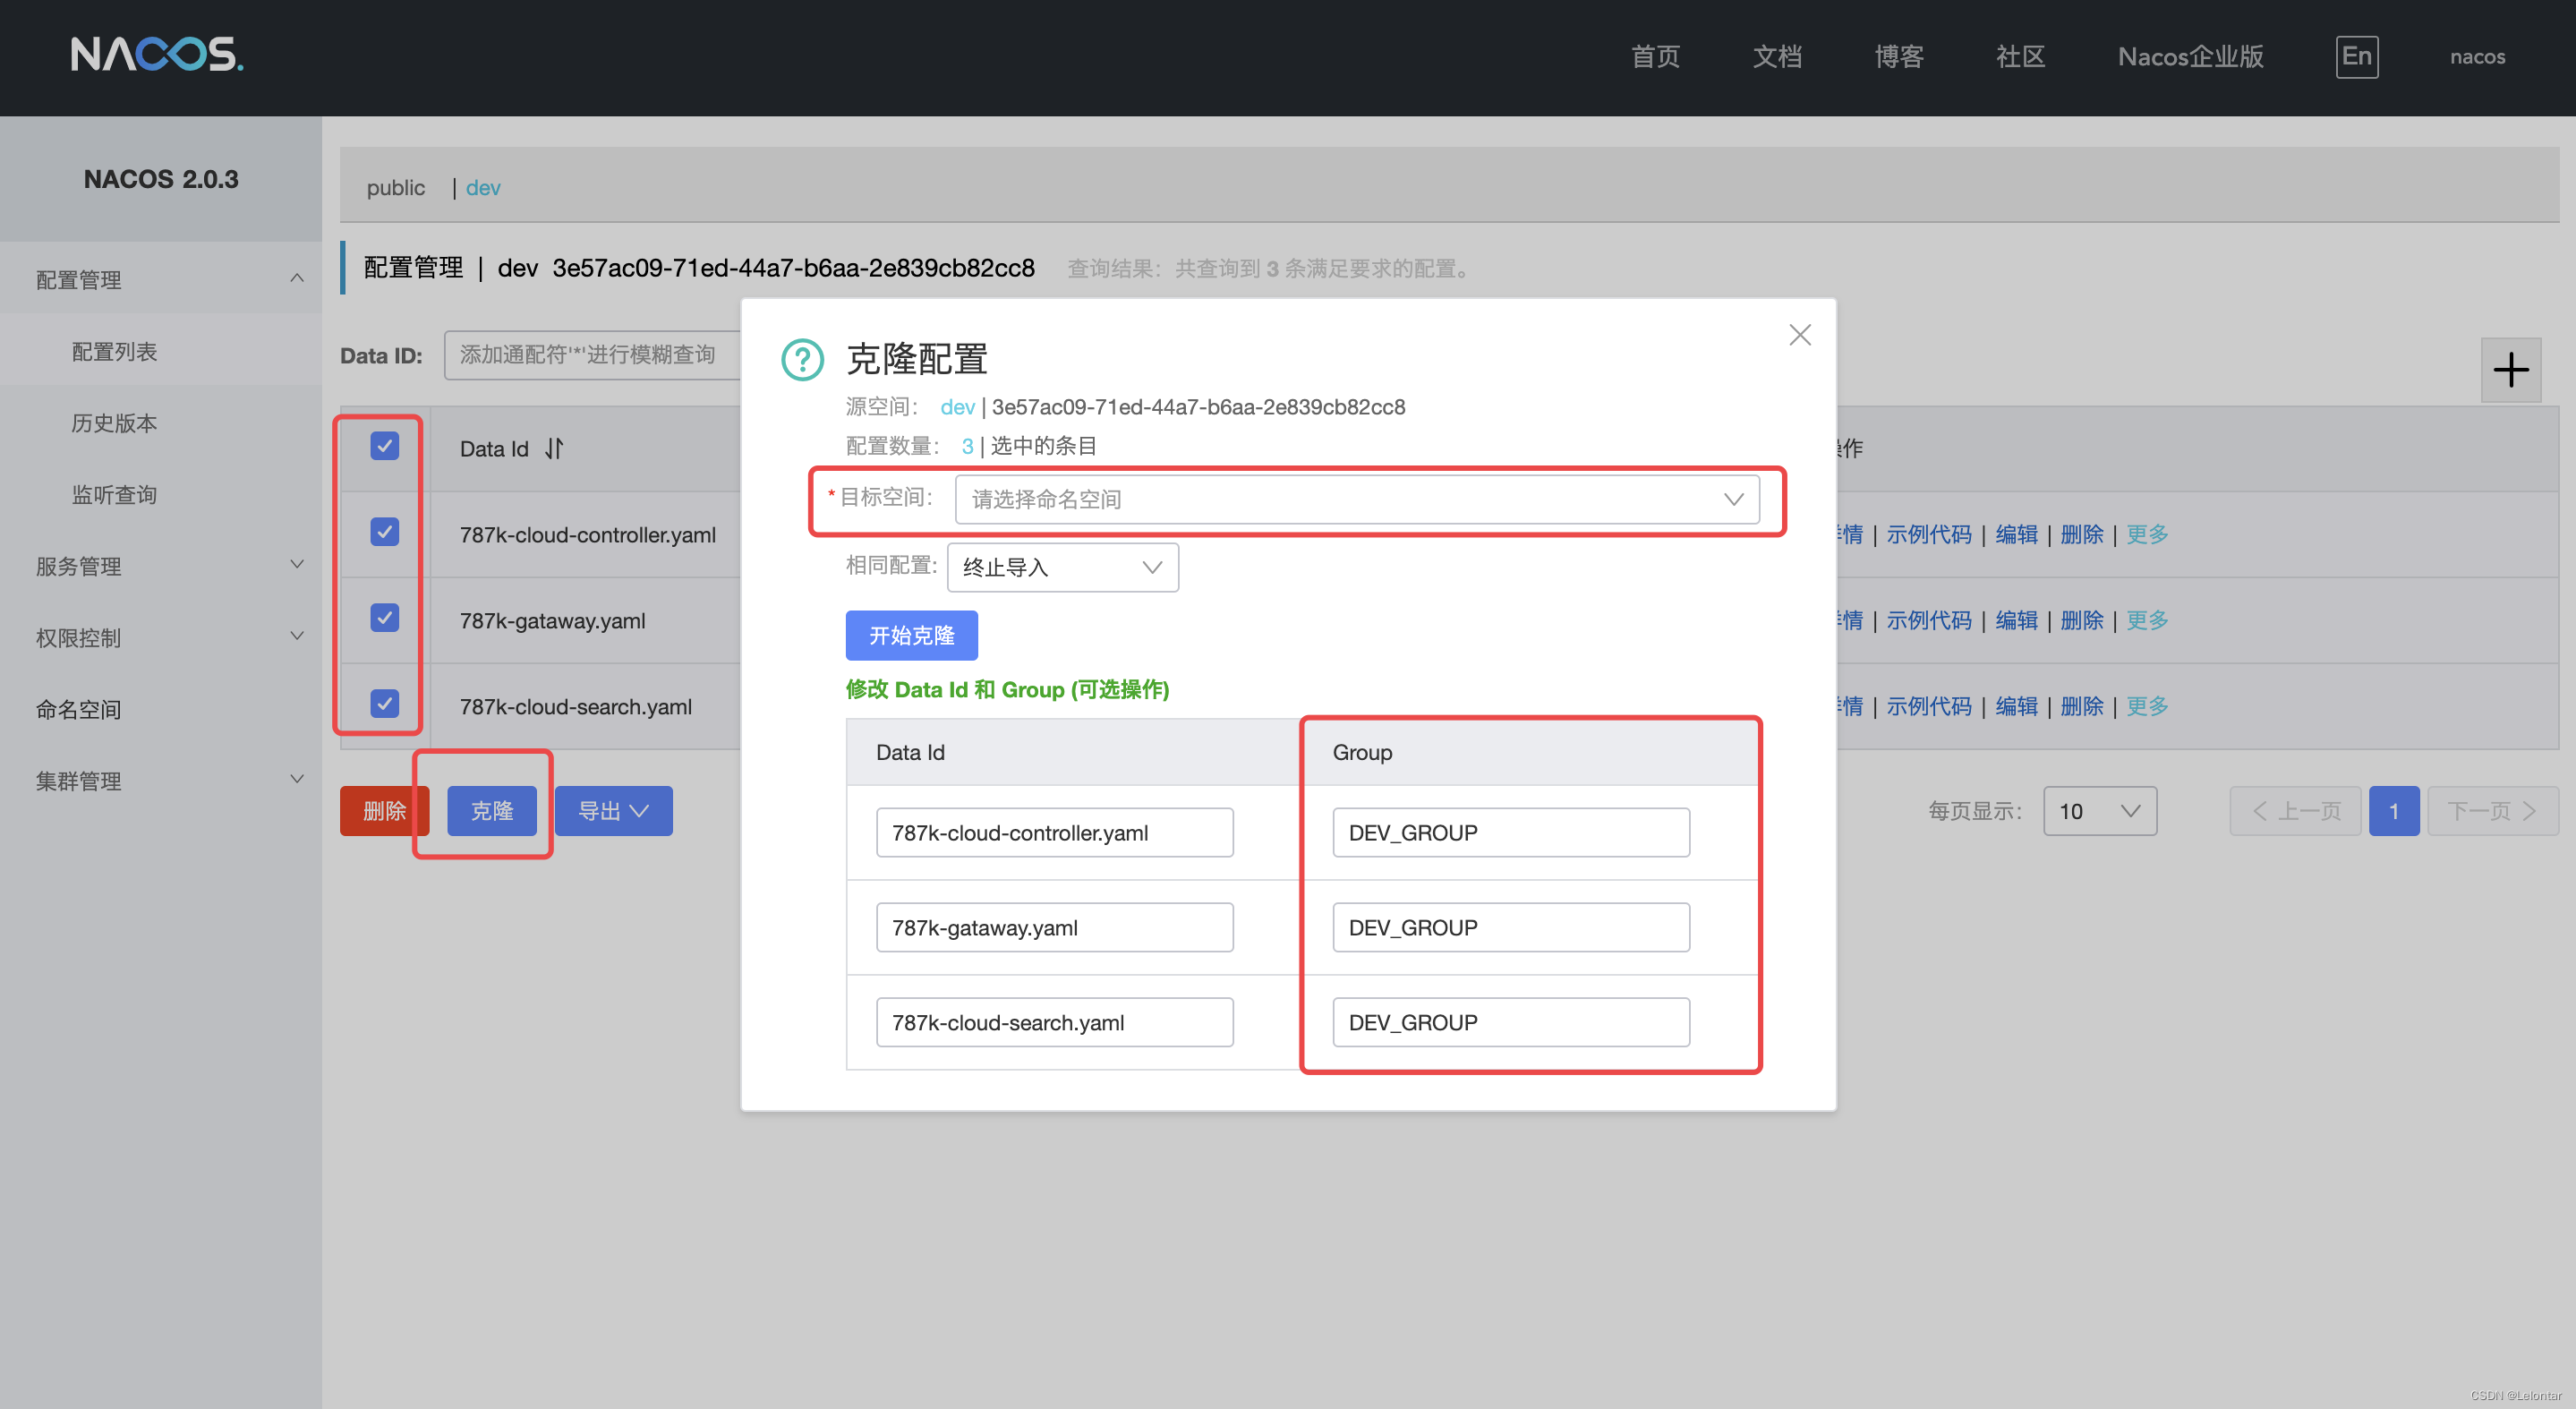This screenshot has height=1409, width=2576.
Task: Click 下一页 next page button
Action: [2492, 811]
